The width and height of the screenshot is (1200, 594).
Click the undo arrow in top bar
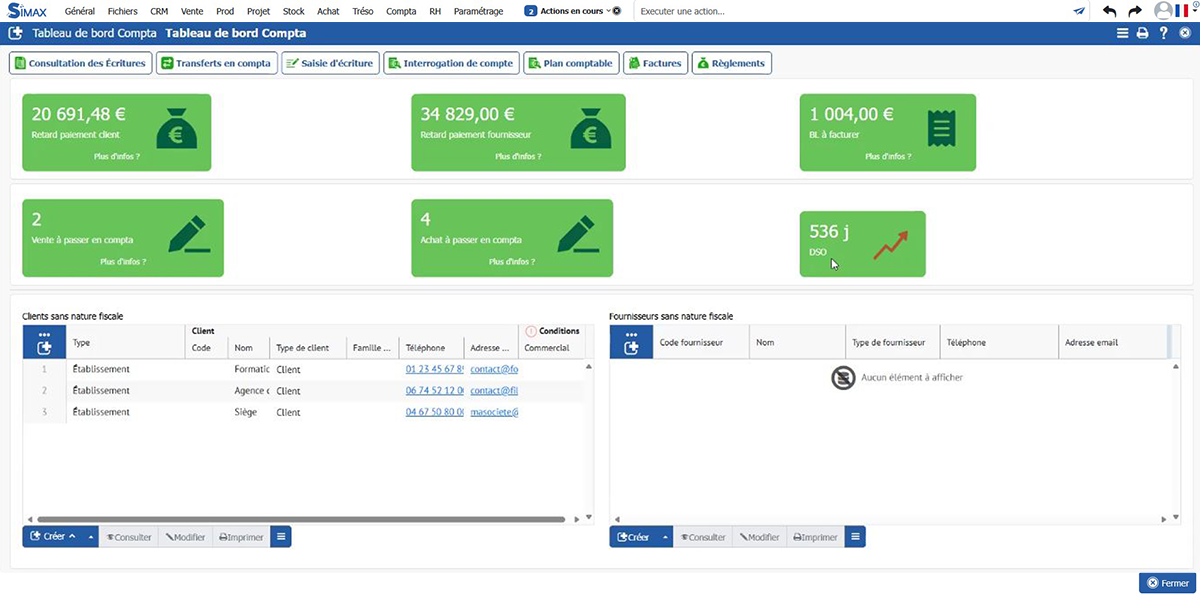(1109, 11)
